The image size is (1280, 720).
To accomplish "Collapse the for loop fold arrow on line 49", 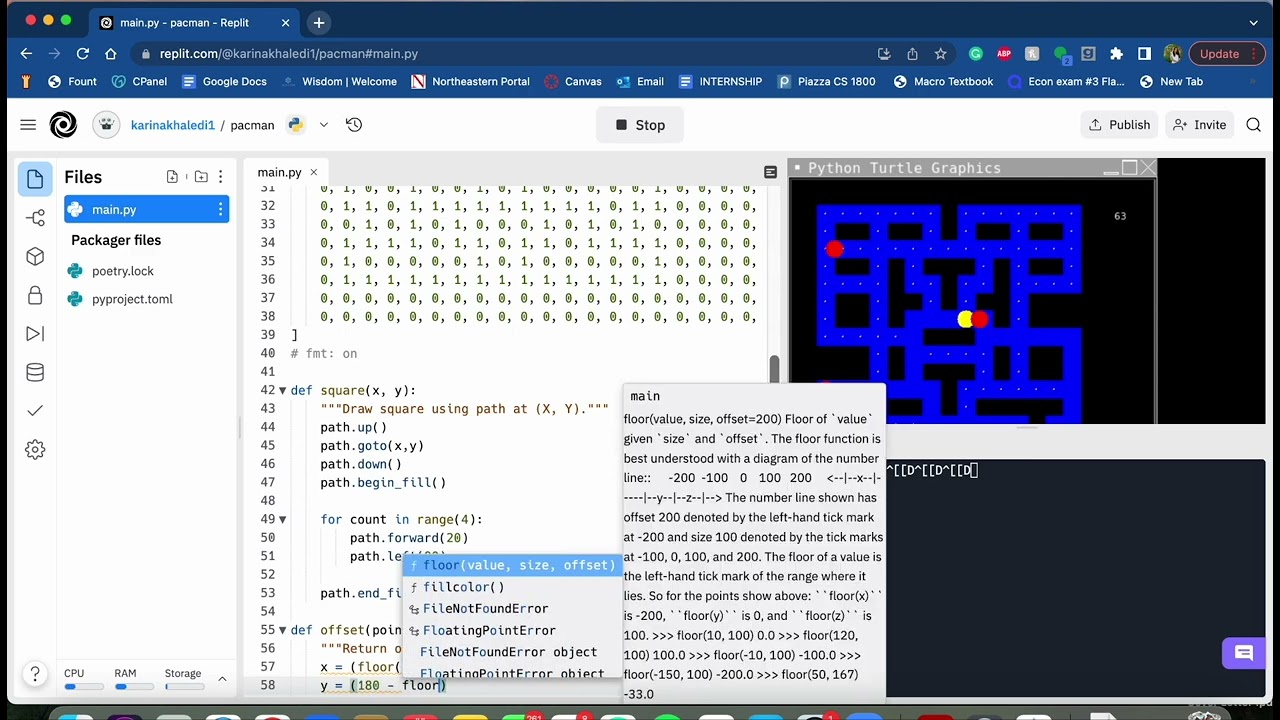I will pos(283,520).
